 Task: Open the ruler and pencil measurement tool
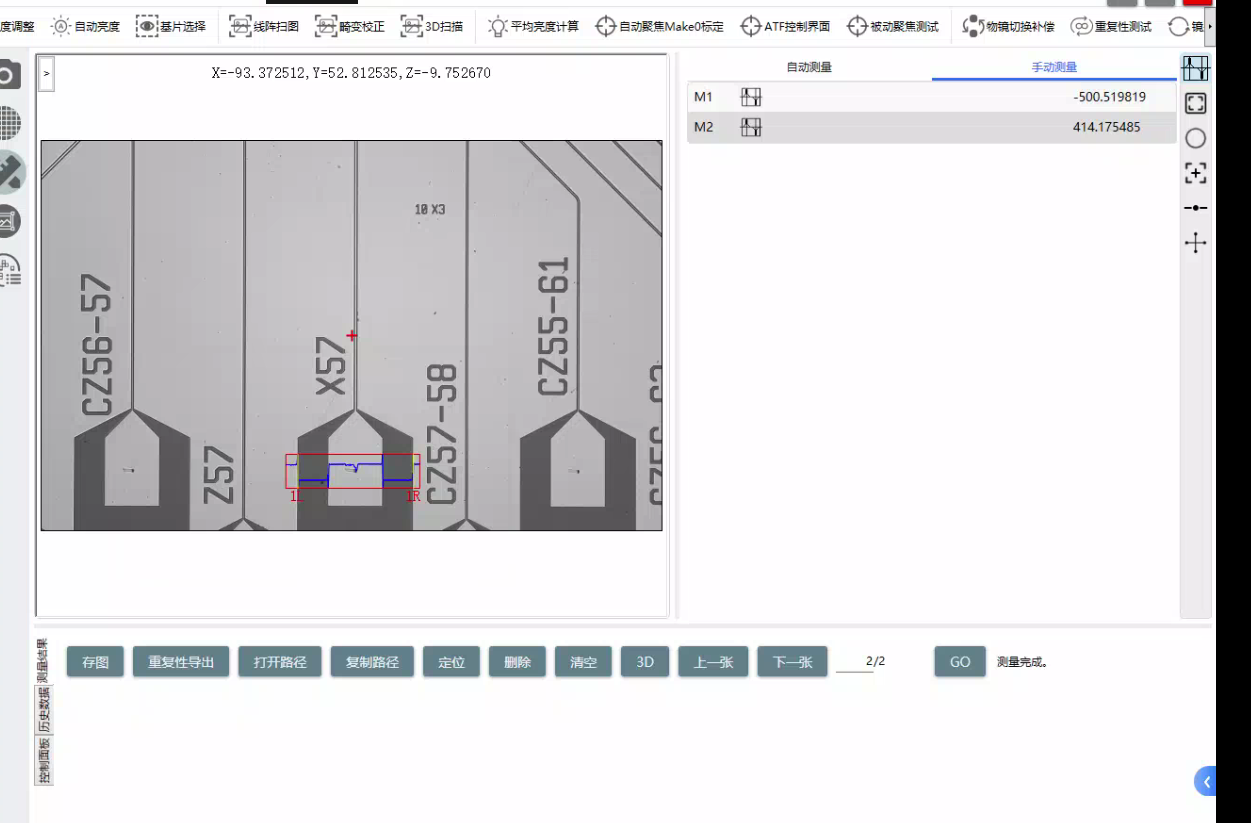pos(8,172)
